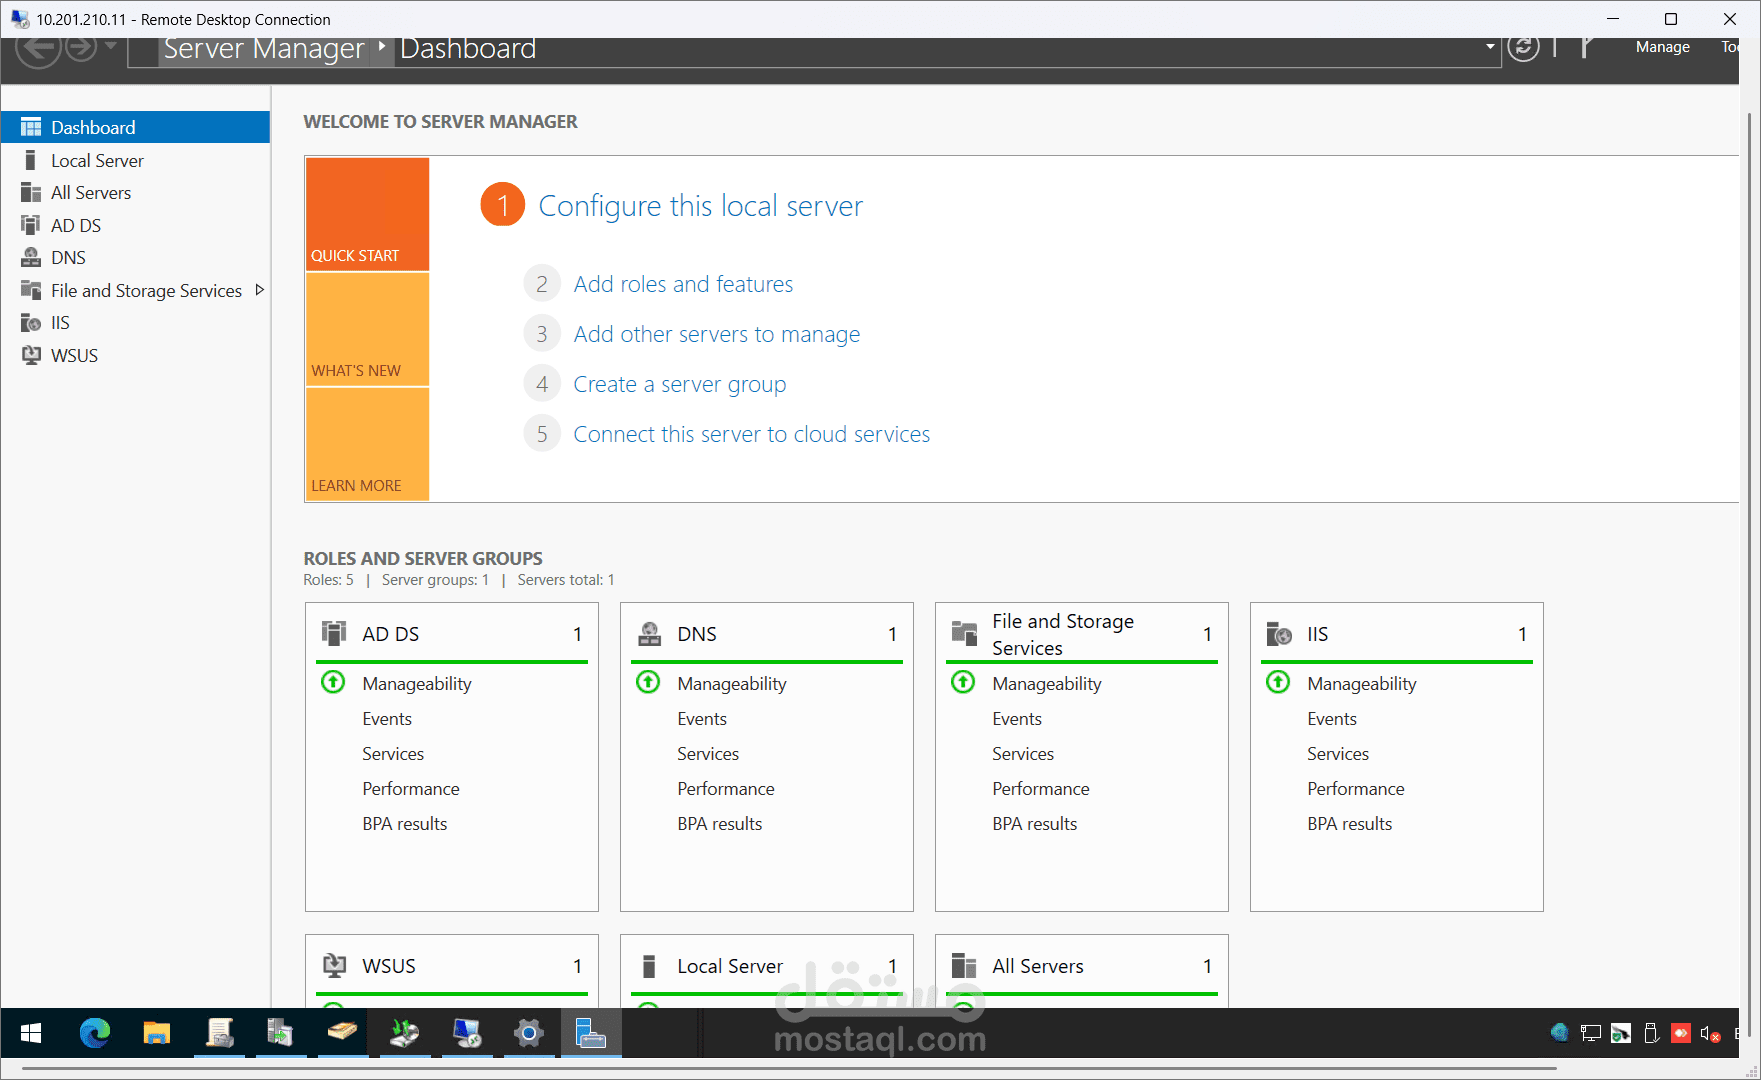Screen dimensions: 1761x1080
Task: Click the Remote Desktop horizontal scrollbar at bottom
Action: pyautogui.click(x=790, y=1069)
